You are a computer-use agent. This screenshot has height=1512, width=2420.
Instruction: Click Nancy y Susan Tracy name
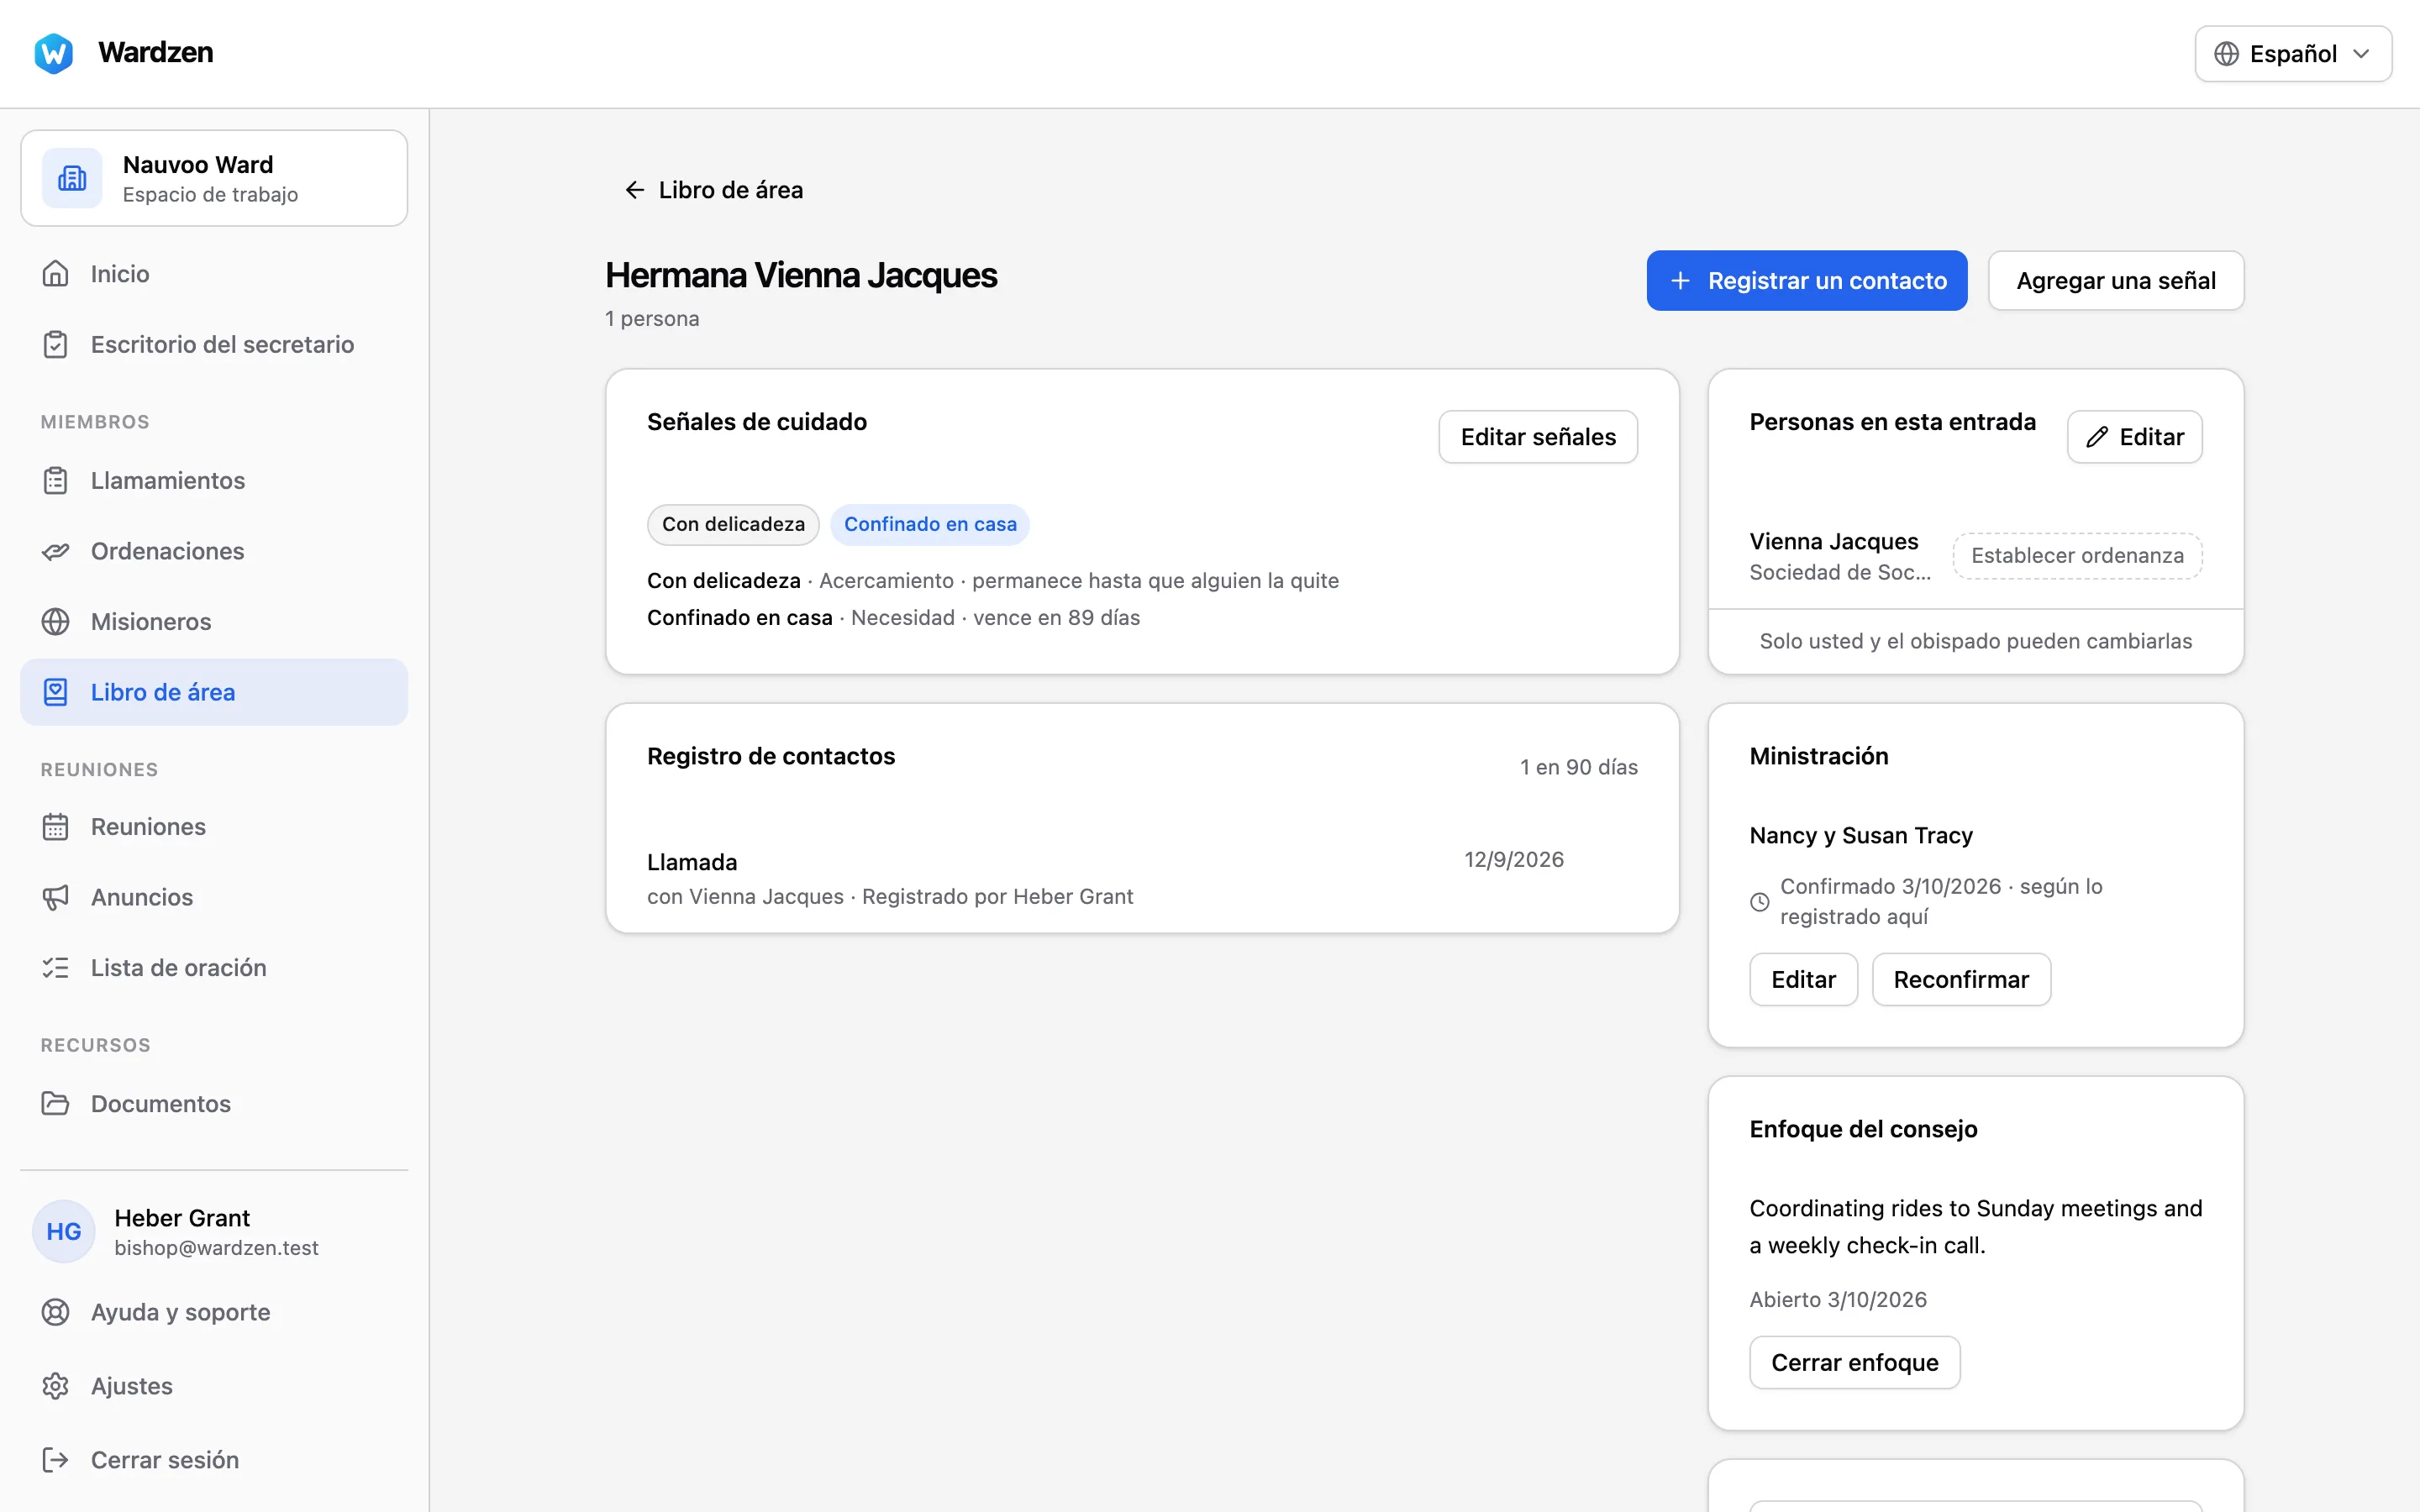pos(1861,835)
